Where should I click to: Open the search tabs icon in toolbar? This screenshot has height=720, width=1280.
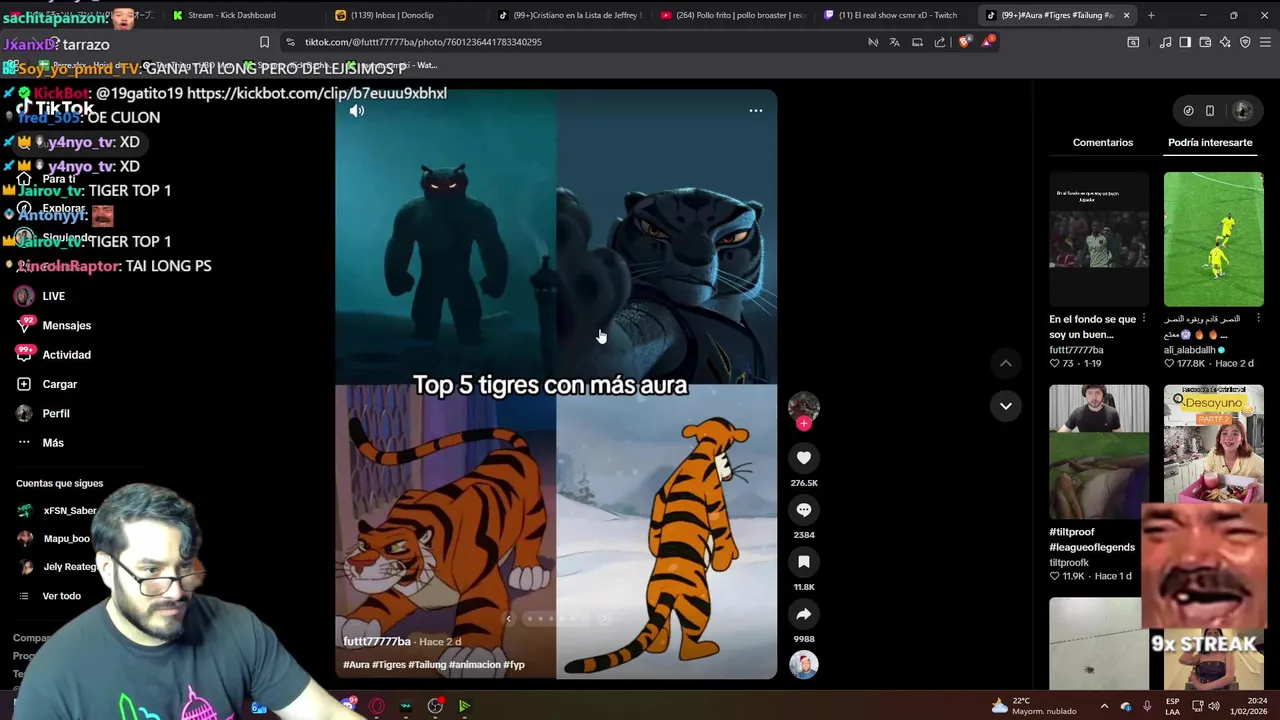pos(1133,42)
